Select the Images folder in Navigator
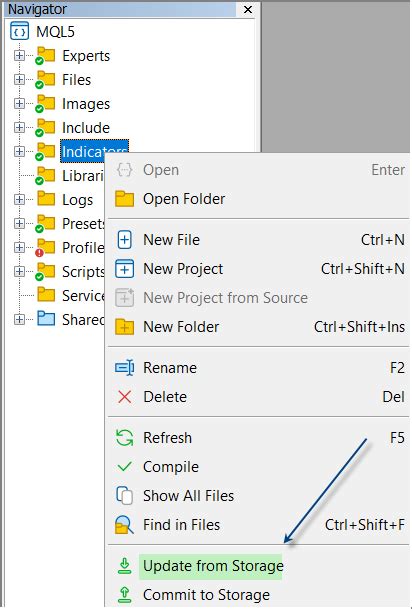The image size is (412, 609). [86, 104]
